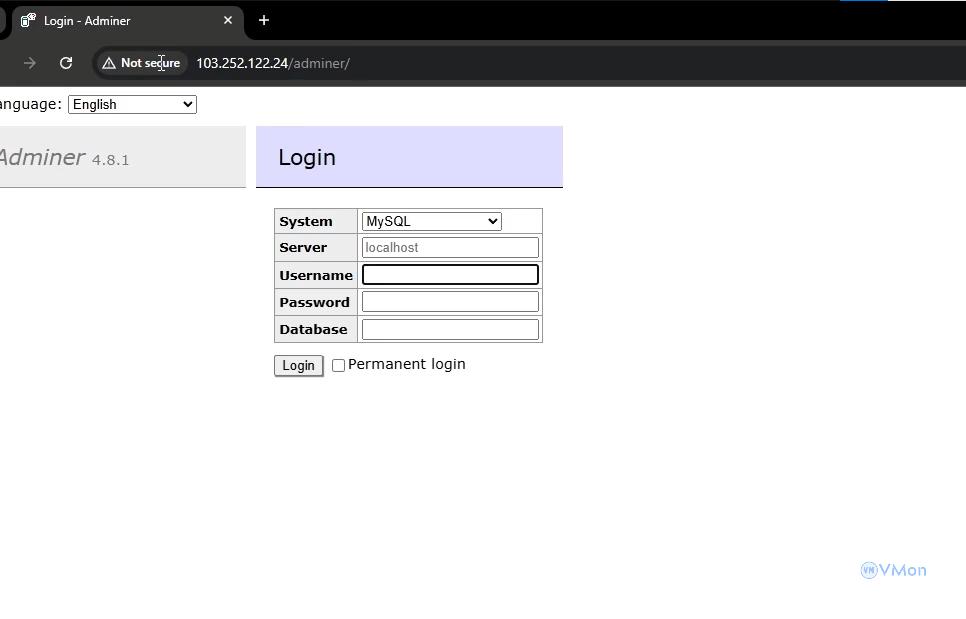Click the VMon watermark logo

click(893, 570)
